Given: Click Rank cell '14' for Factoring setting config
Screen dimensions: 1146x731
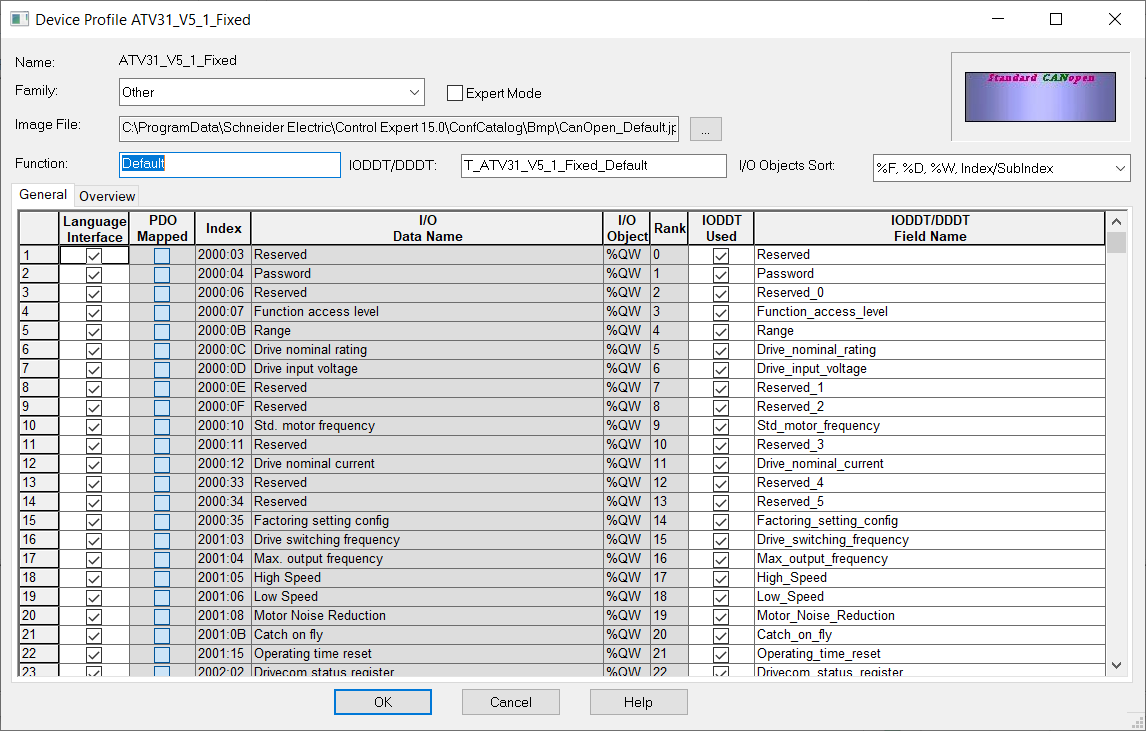Looking at the screenshot, I should click(669, 520).
